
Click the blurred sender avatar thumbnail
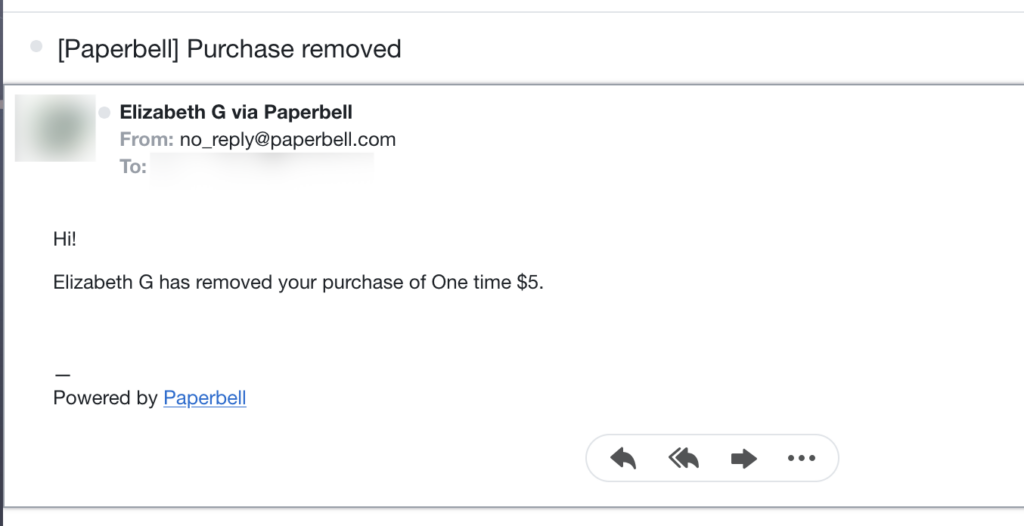coord(56,128)
